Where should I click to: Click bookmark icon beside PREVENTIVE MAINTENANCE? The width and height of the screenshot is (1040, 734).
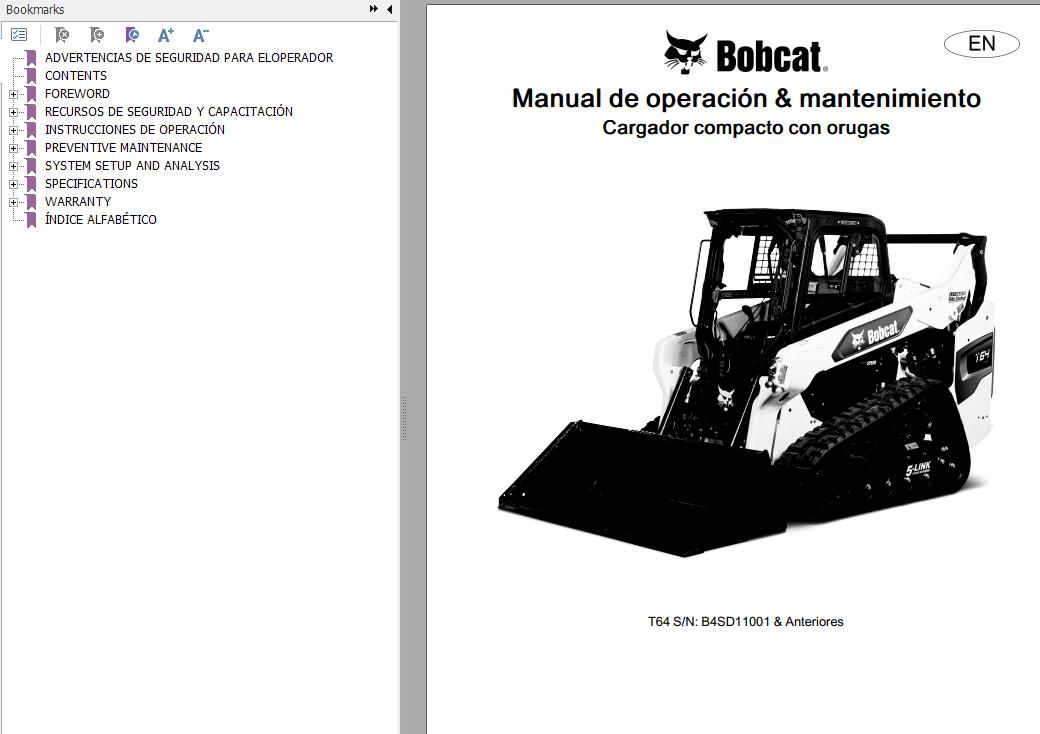[x=31, y=147]
